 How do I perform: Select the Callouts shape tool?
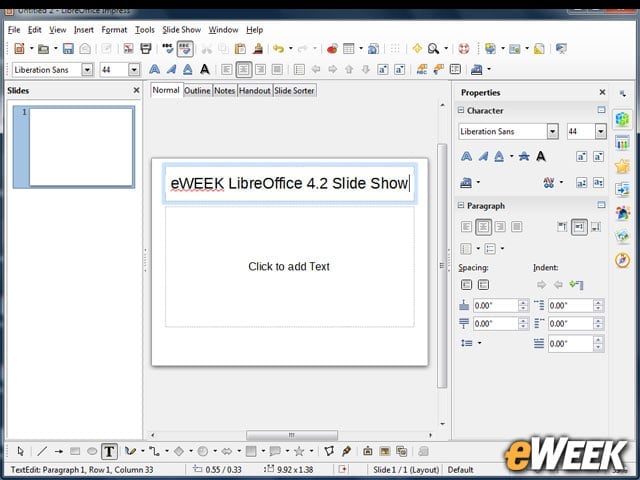pos(275,451)
